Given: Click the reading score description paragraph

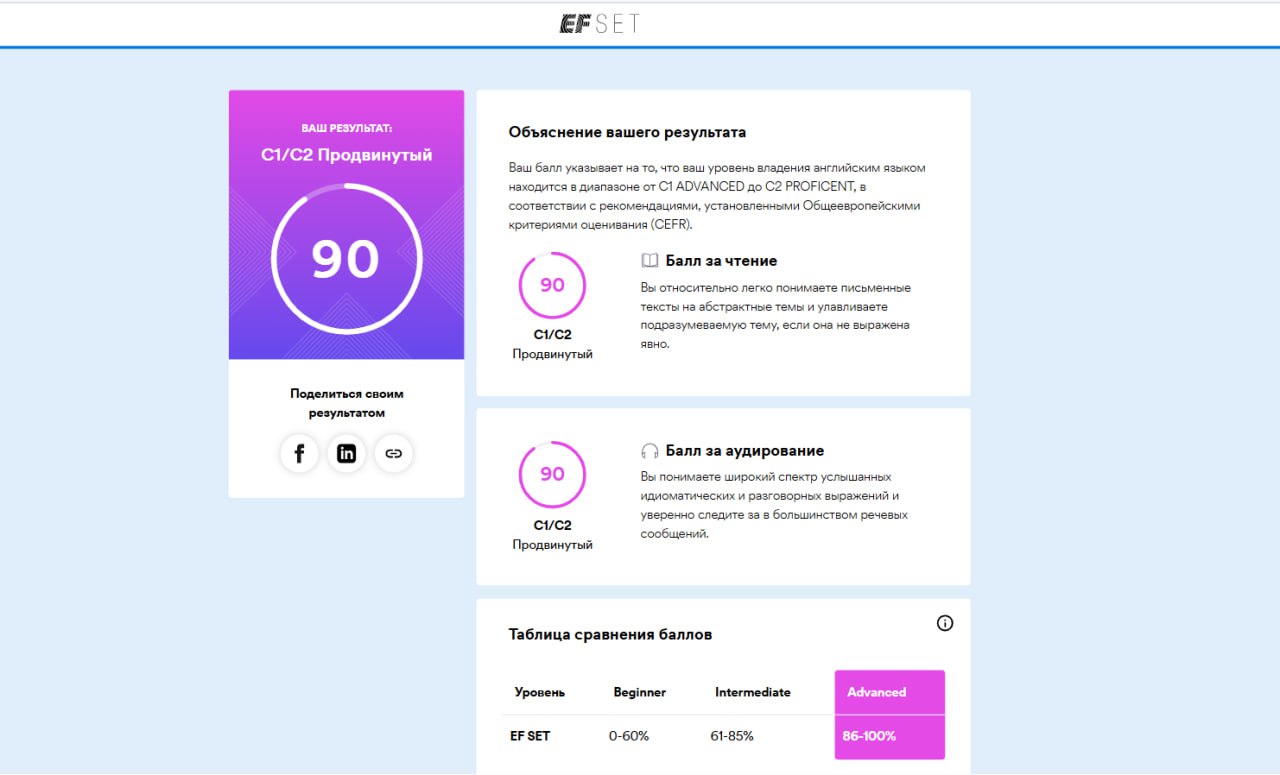Looking at the screenshot, I should click(x=776, y=315).
